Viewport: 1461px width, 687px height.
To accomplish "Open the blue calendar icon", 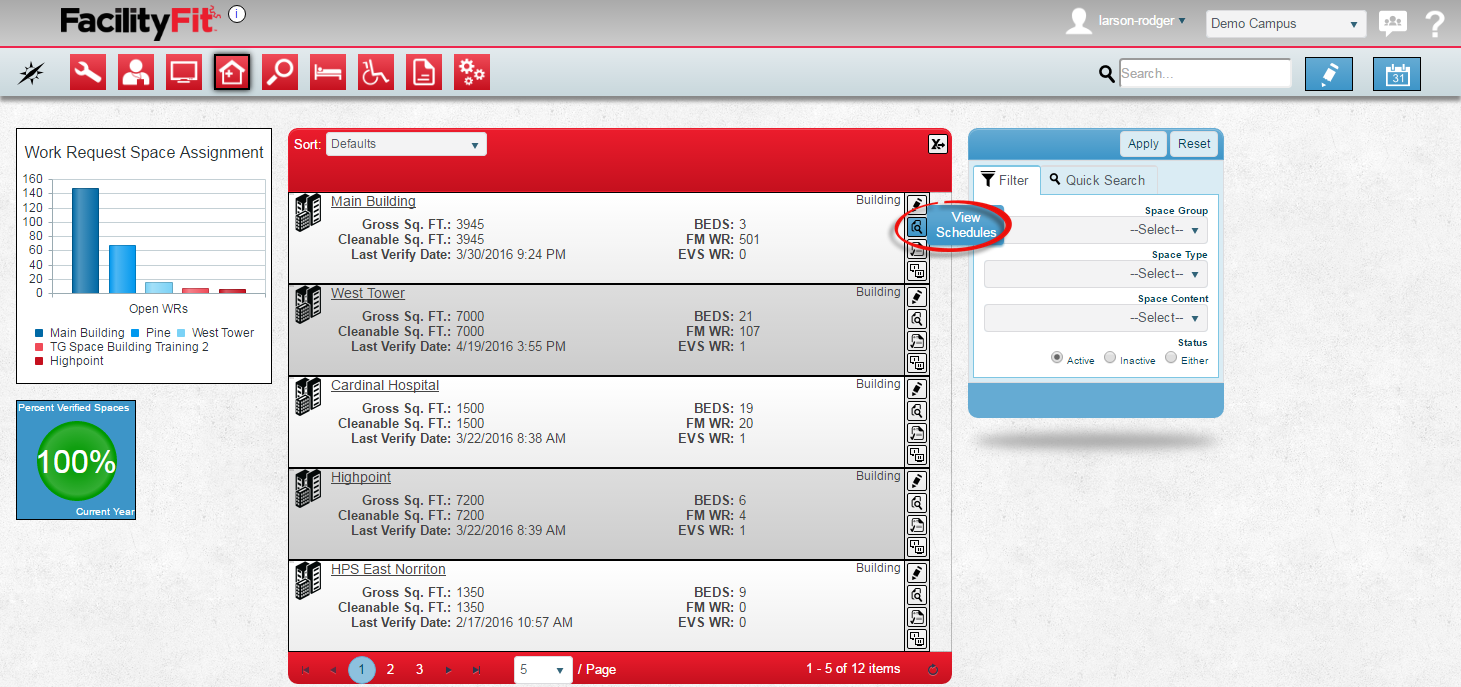I will point(1396,74).
